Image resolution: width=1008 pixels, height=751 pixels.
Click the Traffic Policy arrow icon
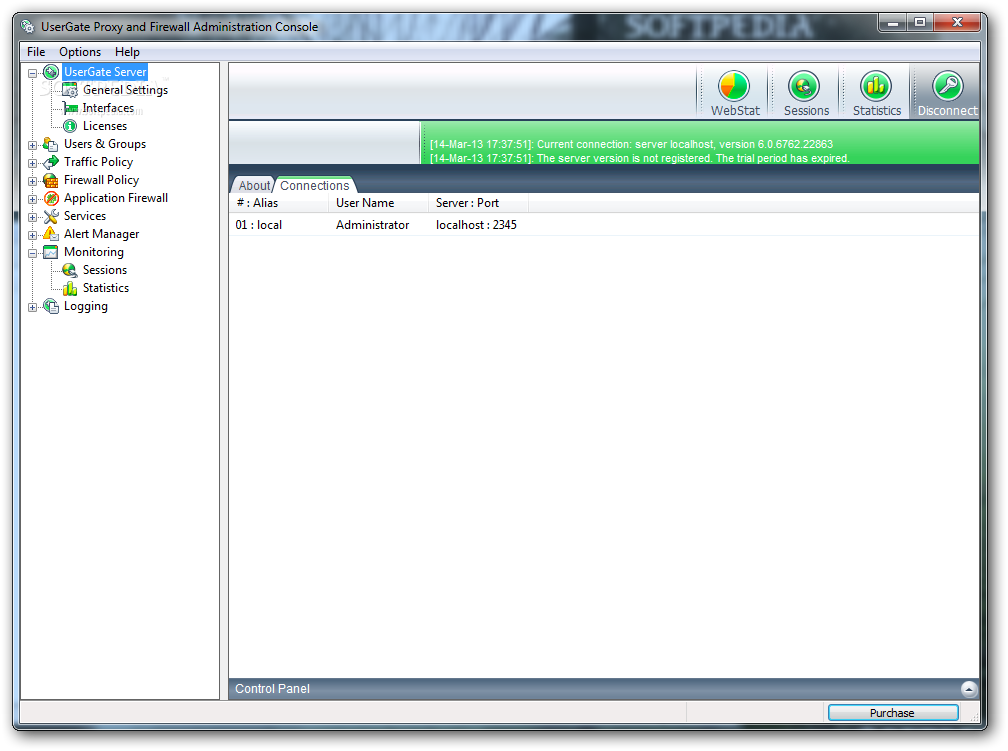pyautogui.click(x=51, y=162)
